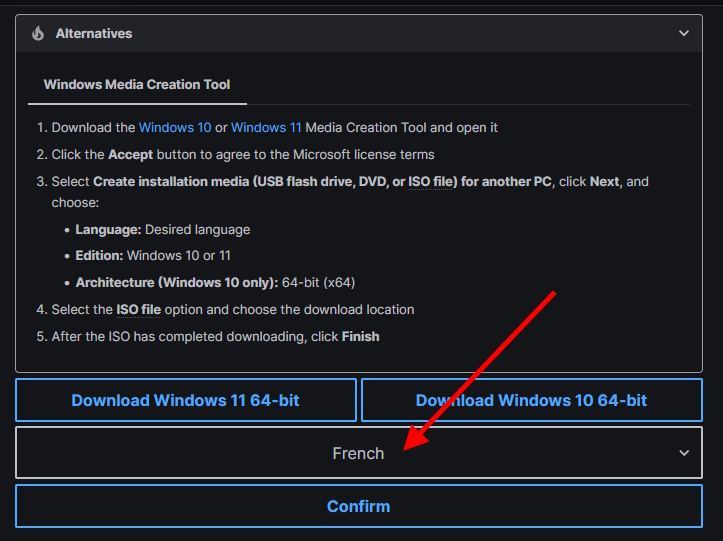Viewport: 723px width, 541px height.
Task: Collapse the Alternatives section using its chevron
Action: [684, 33]
